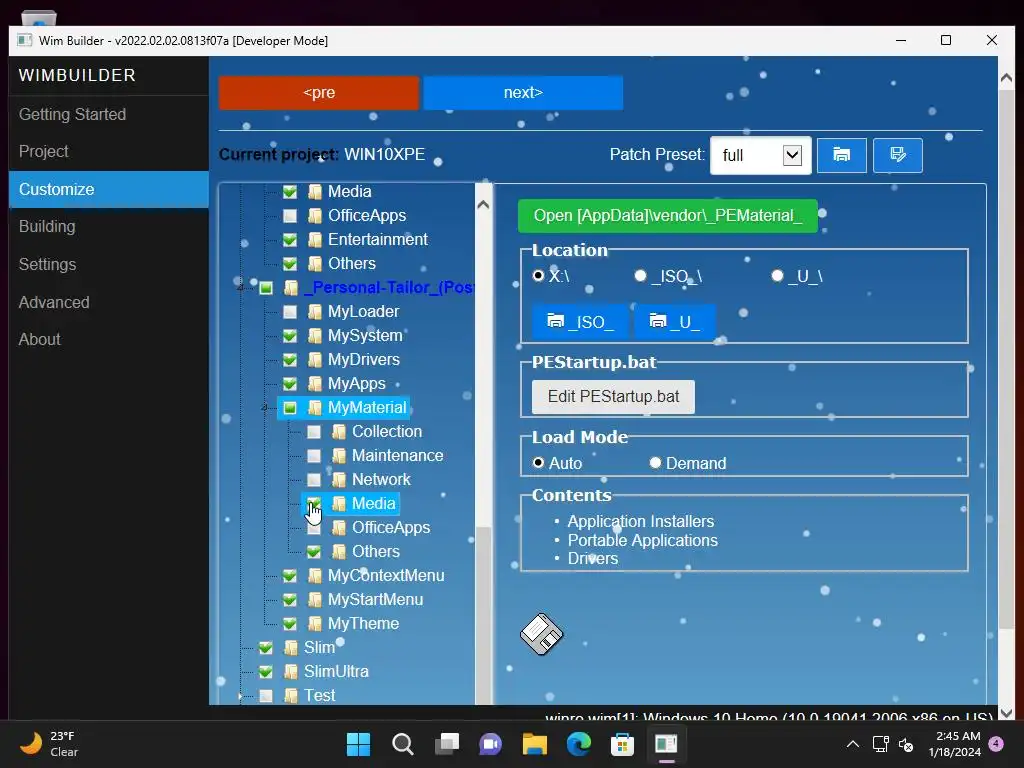Open the patch preset folder icon button
The image size is (1024, 768).
pyautogui.click(x=841, y=155)
